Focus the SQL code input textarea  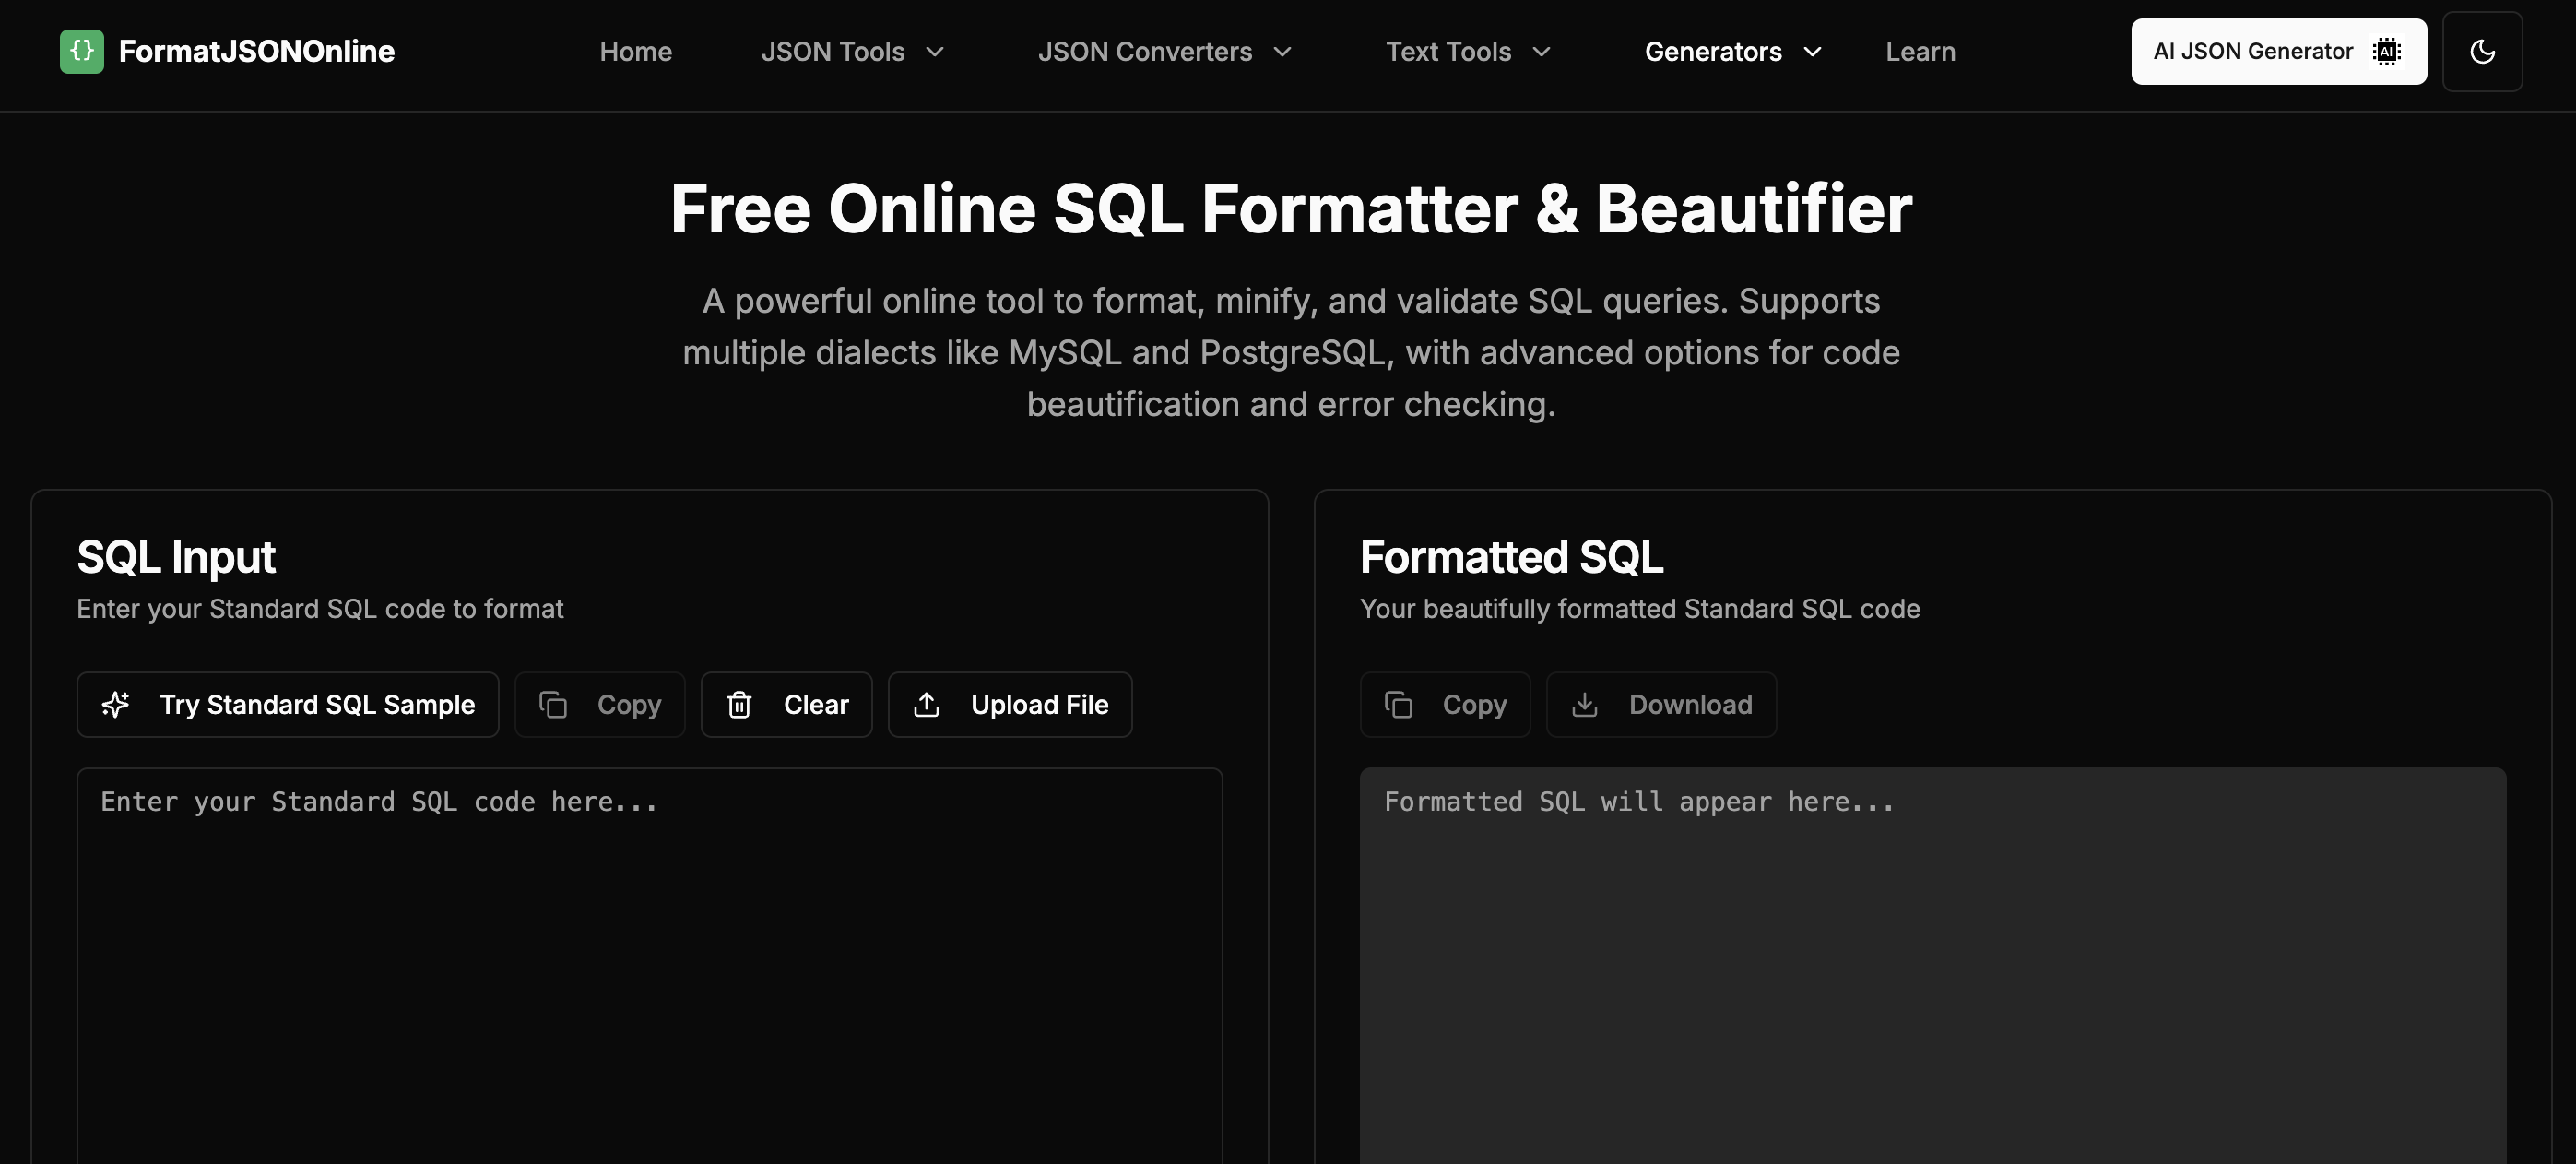[x=650, y=966]
